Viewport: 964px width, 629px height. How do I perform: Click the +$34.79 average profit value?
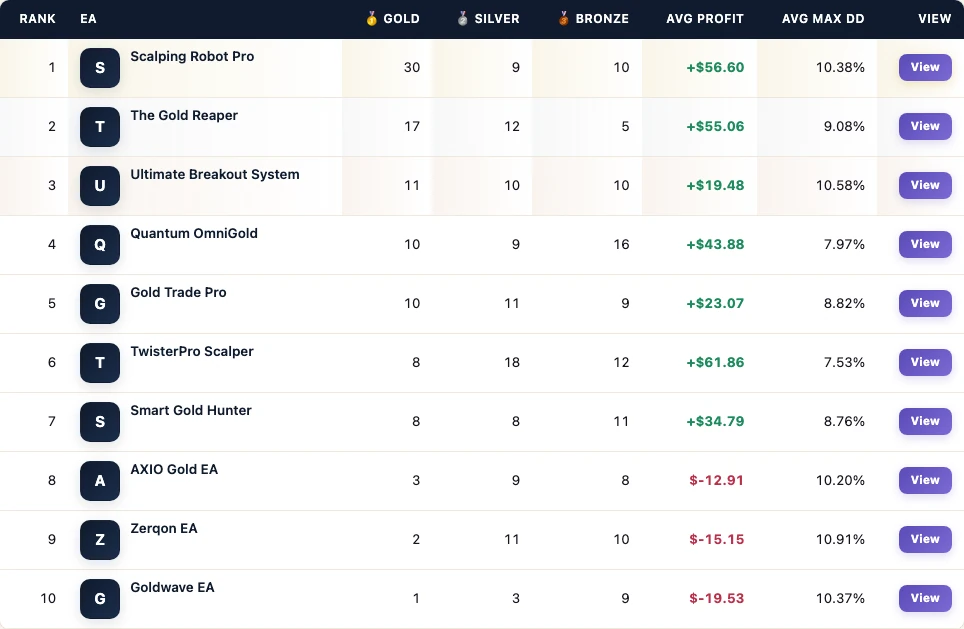point(715,422)
